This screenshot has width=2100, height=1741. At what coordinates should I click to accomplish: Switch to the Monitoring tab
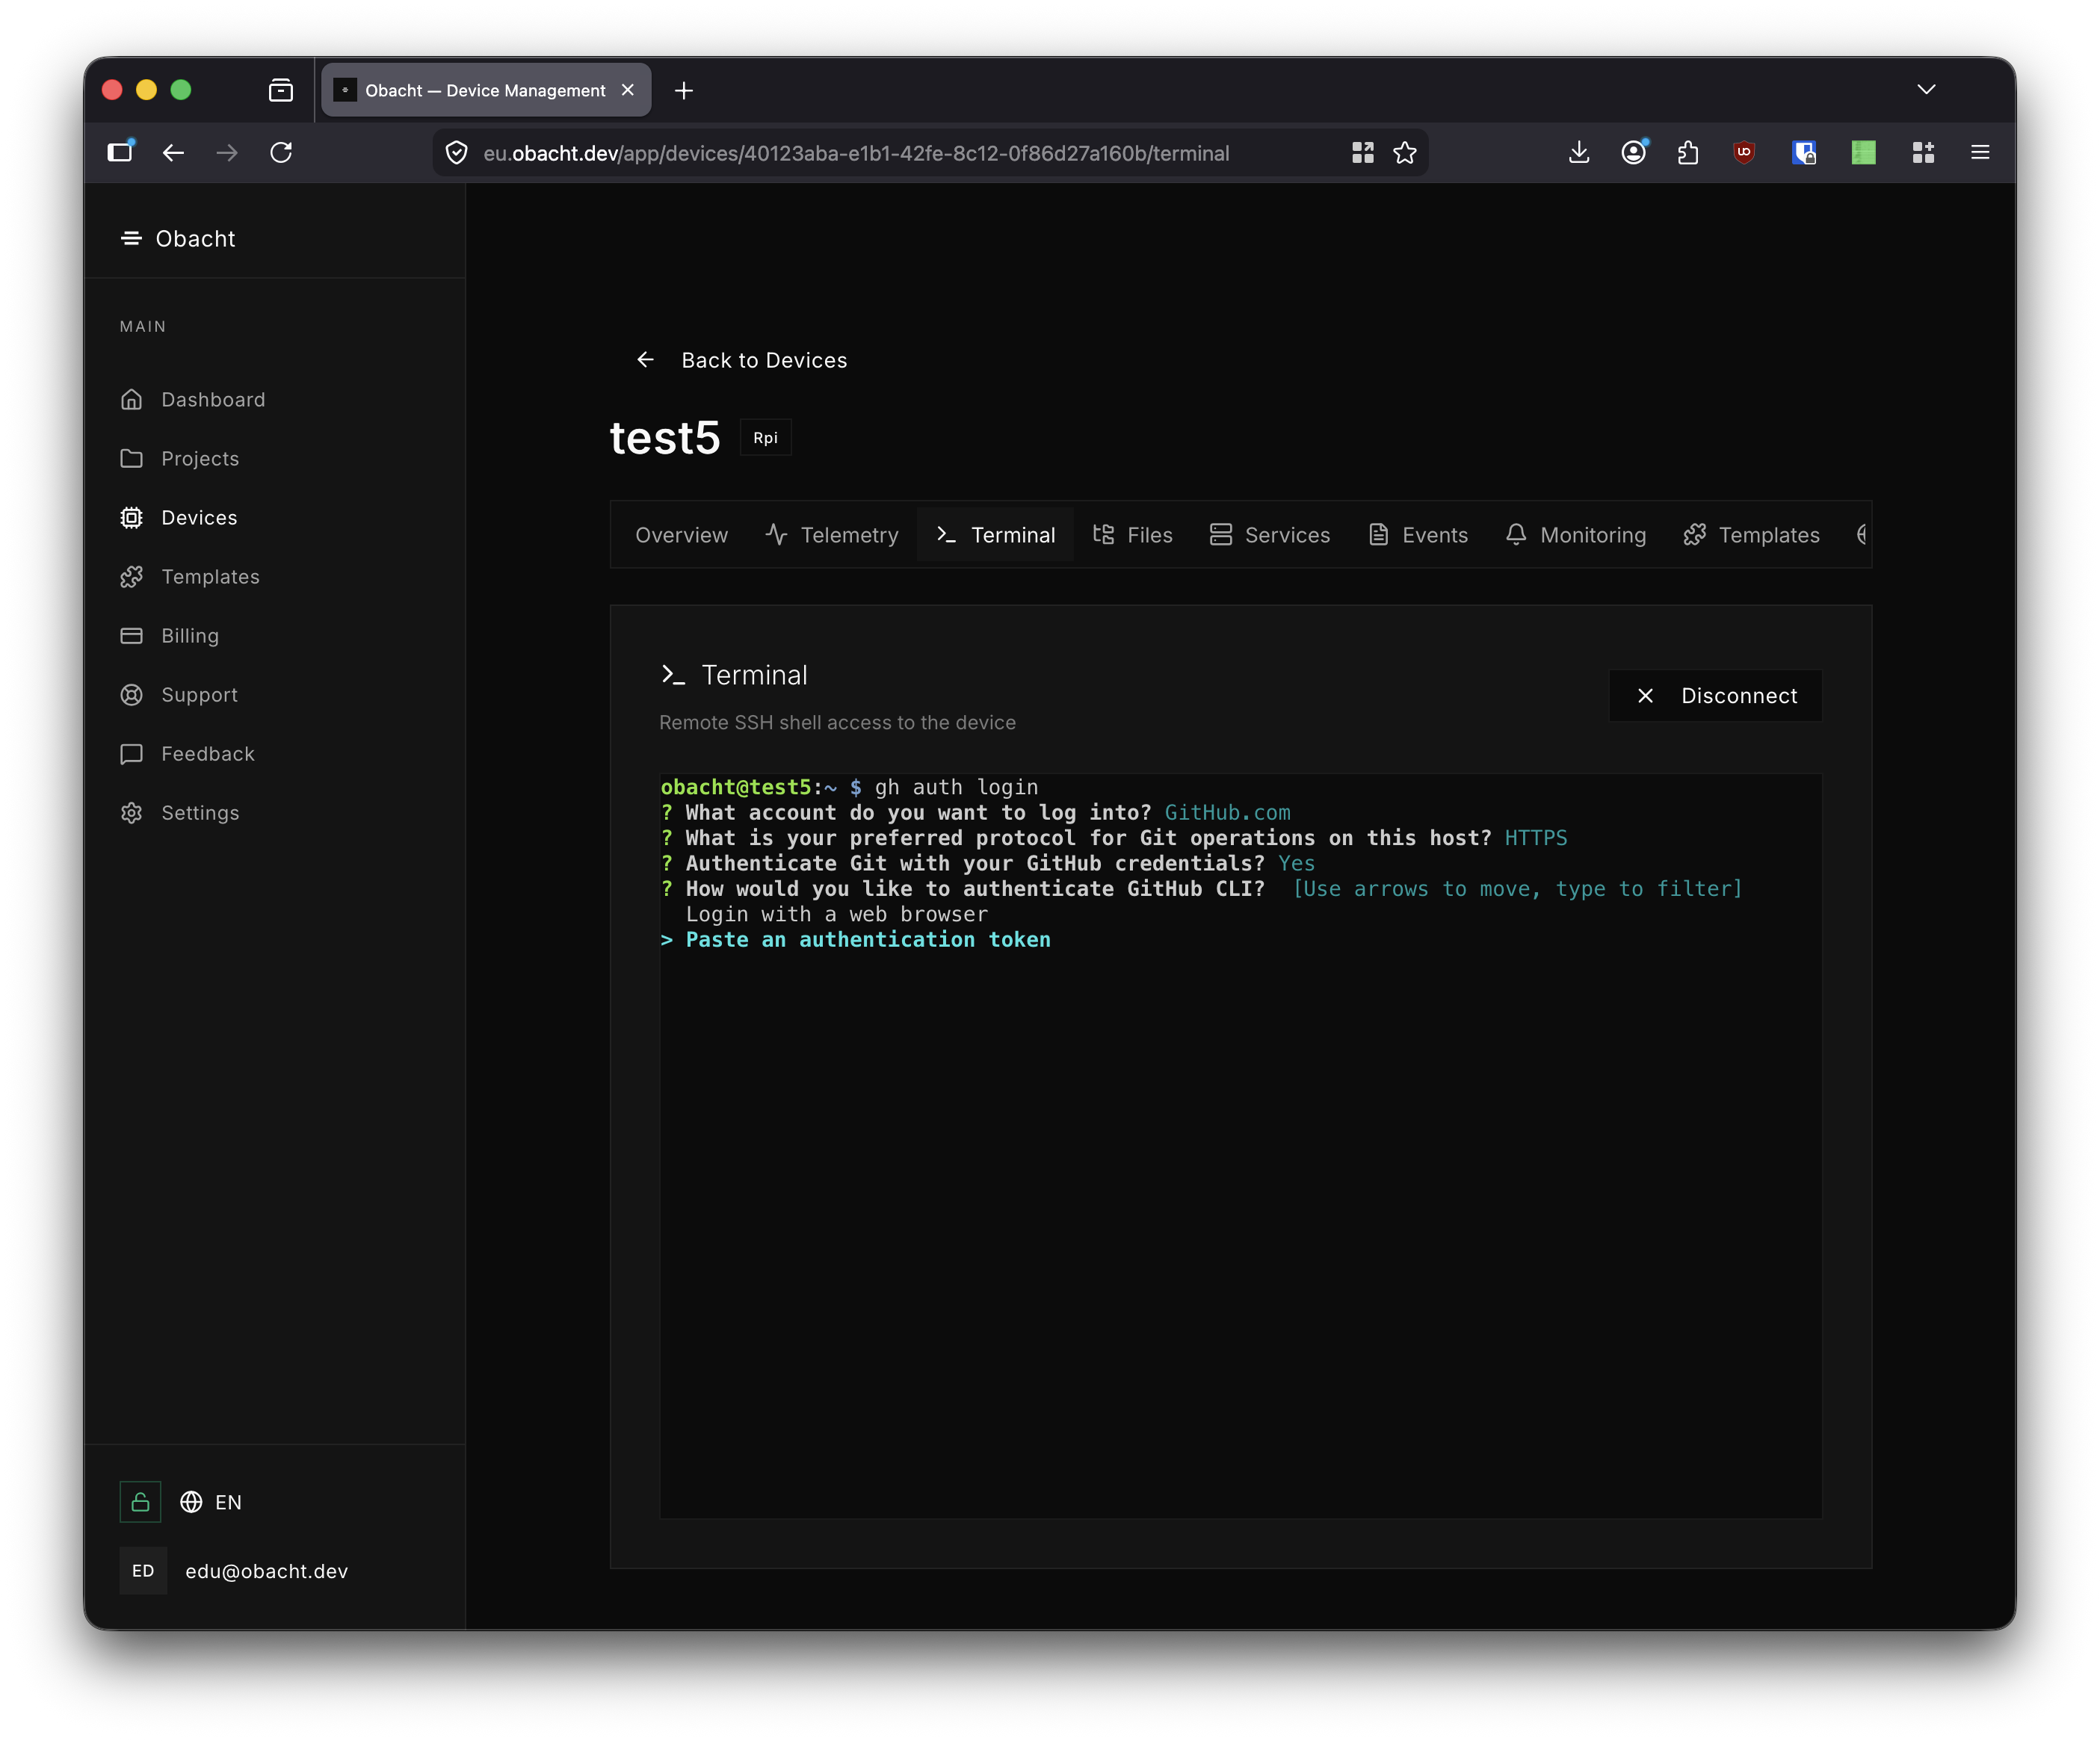(x=1576, y=535)
